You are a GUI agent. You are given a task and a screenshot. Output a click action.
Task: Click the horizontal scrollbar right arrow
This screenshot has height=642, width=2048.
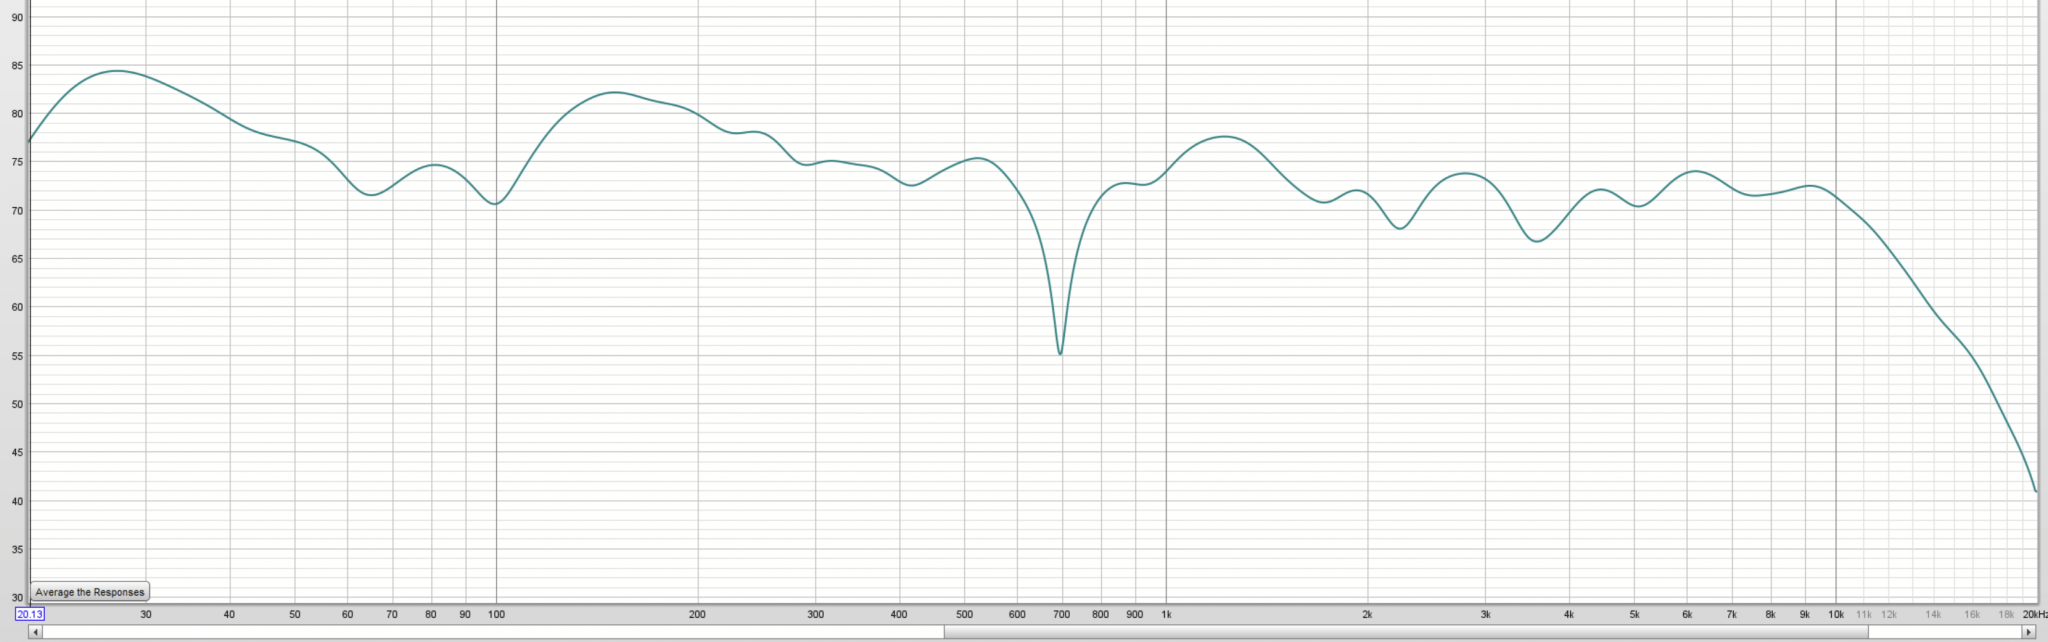point(2029,632)
